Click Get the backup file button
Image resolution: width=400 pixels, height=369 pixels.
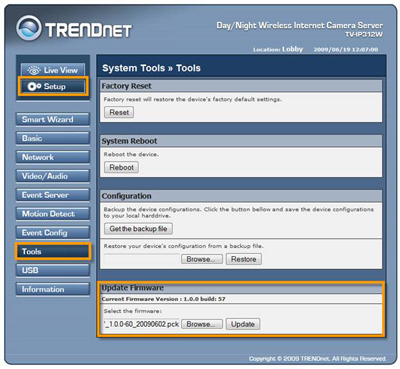(138, 229)
